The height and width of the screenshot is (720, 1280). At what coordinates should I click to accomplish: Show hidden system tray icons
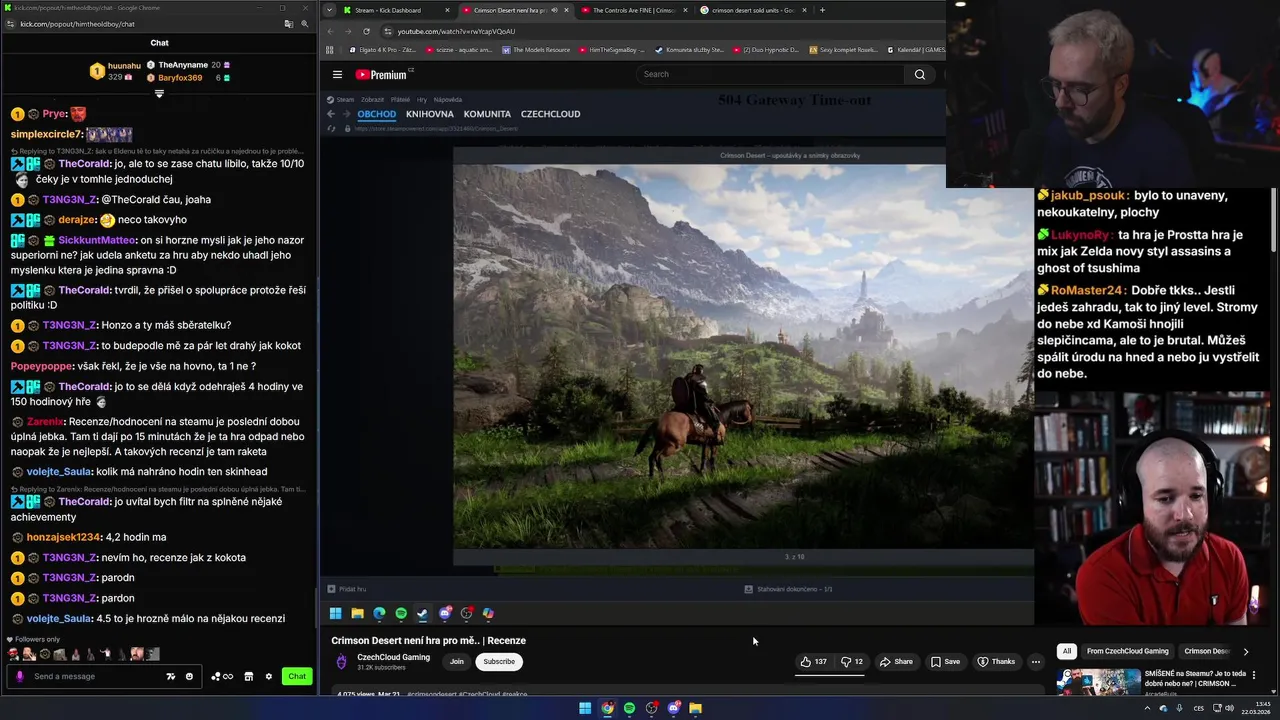(1147, 708)
